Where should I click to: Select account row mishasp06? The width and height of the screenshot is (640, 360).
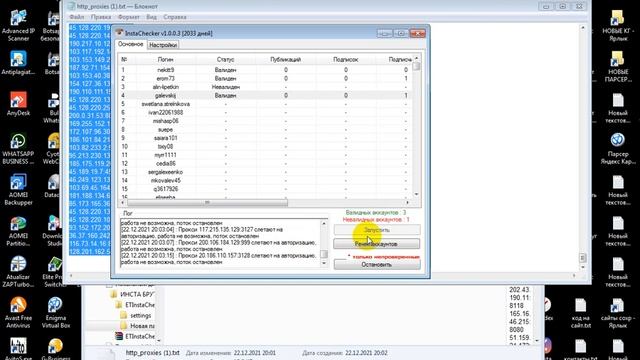tap(265, 121)
